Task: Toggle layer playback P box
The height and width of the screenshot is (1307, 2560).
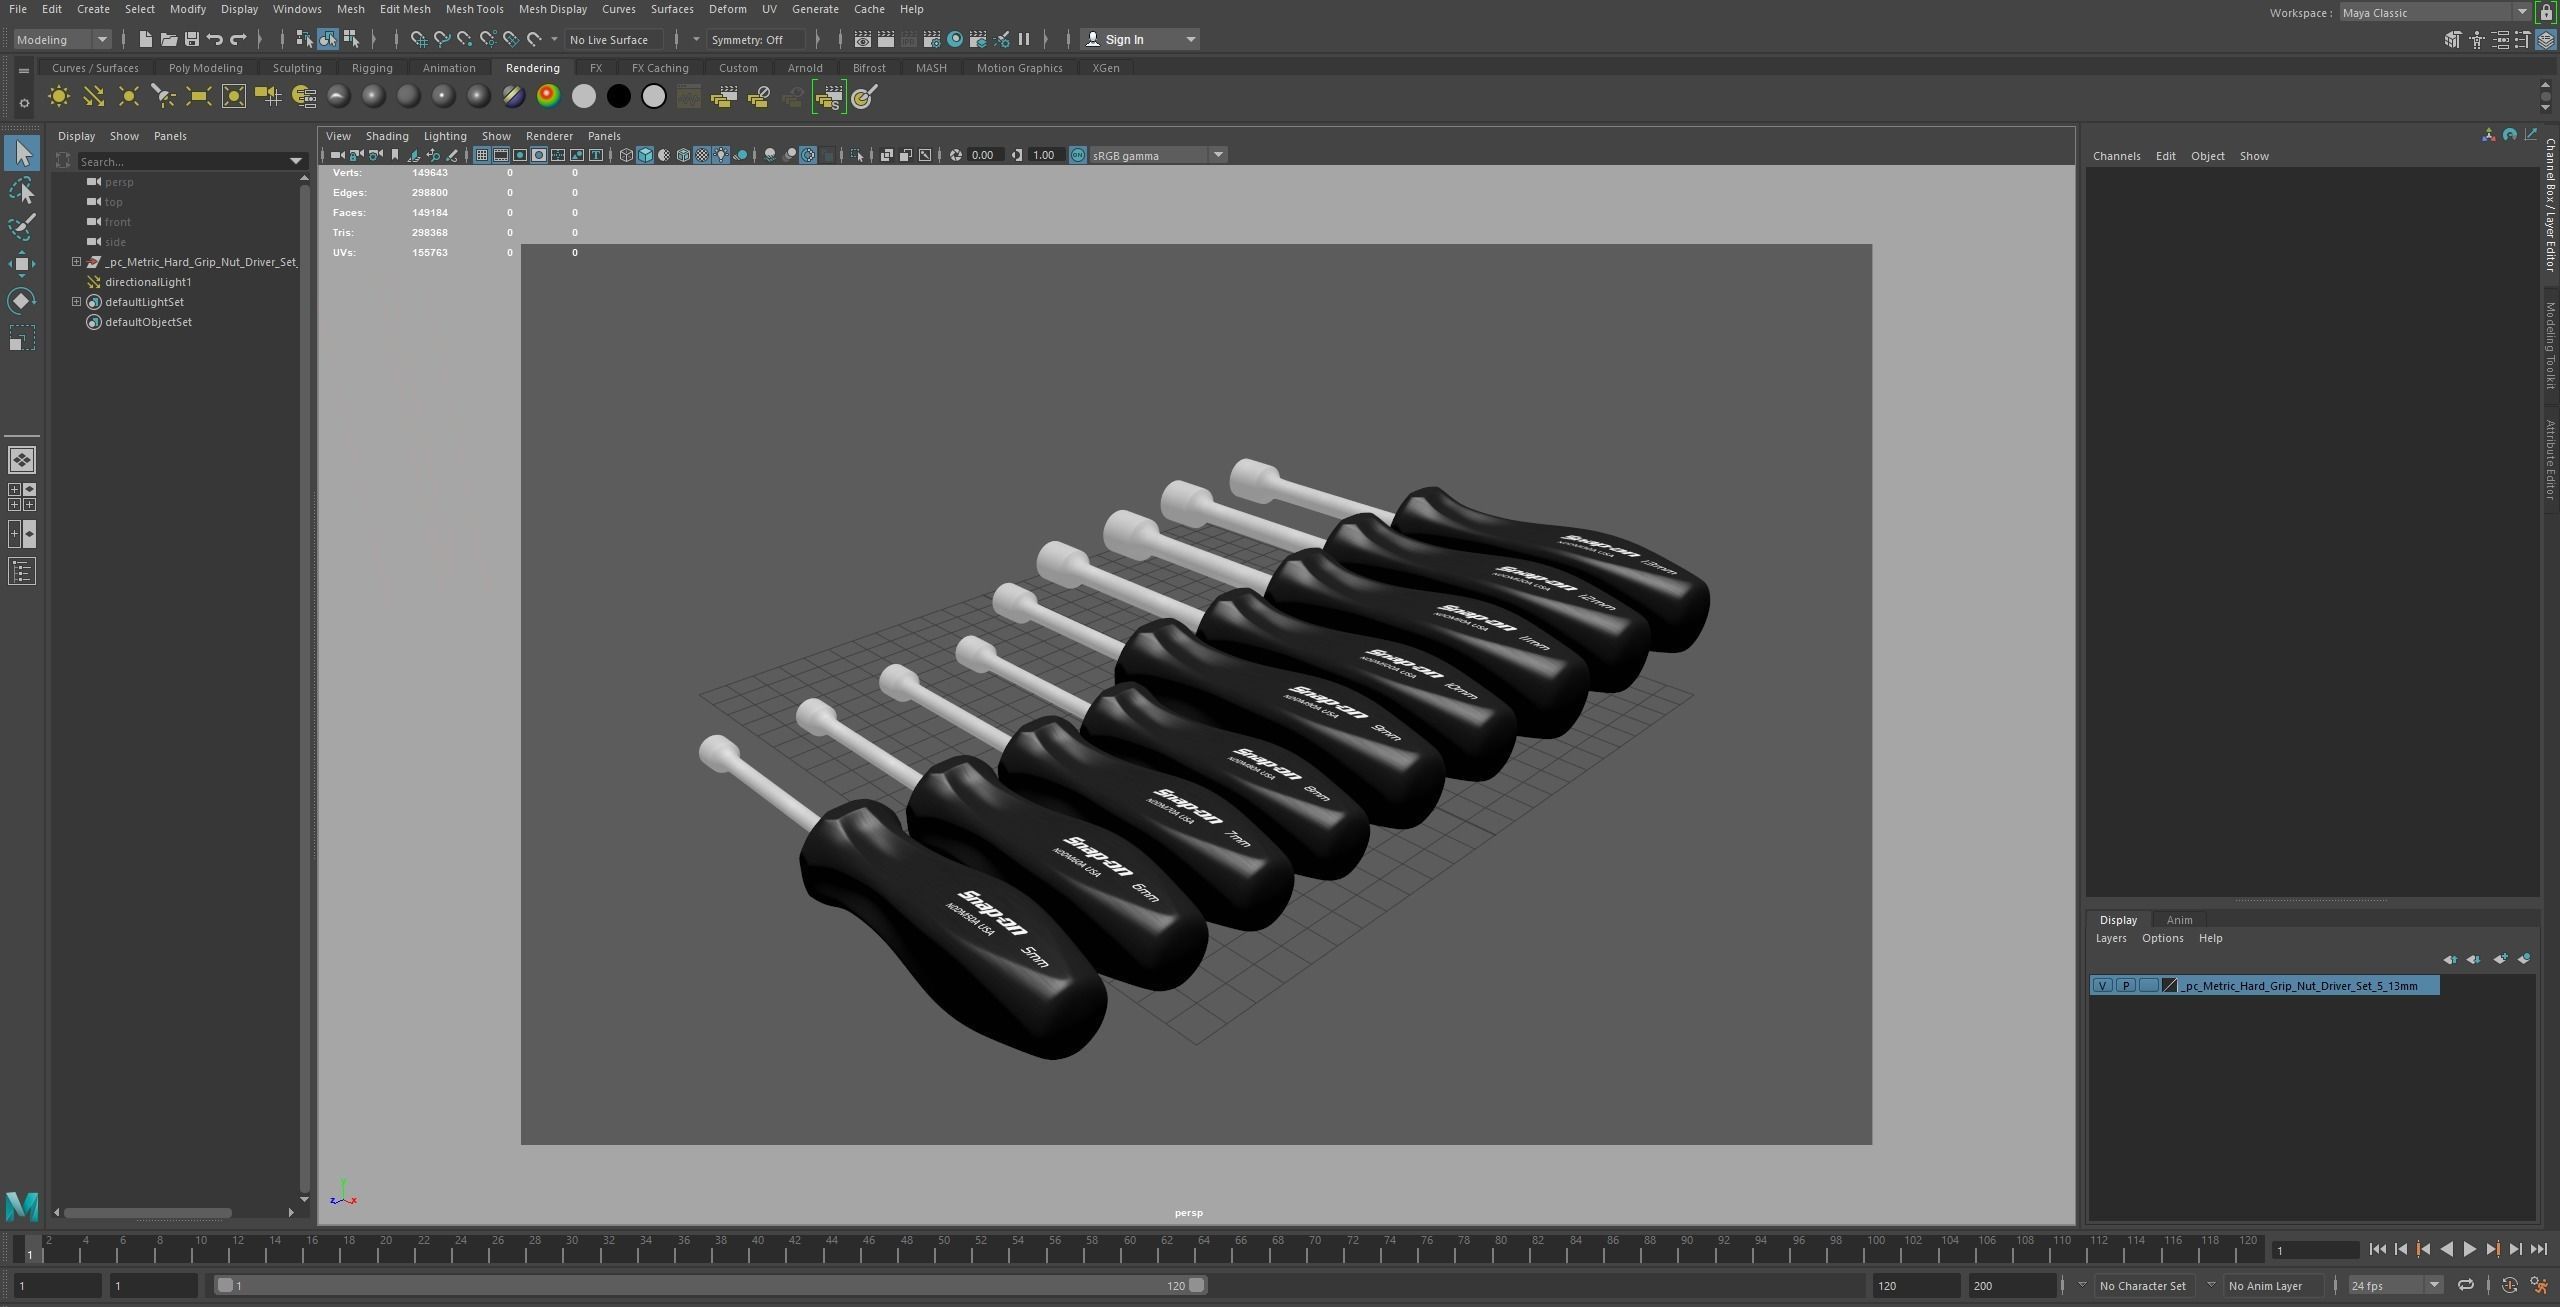Action: 2125,986
